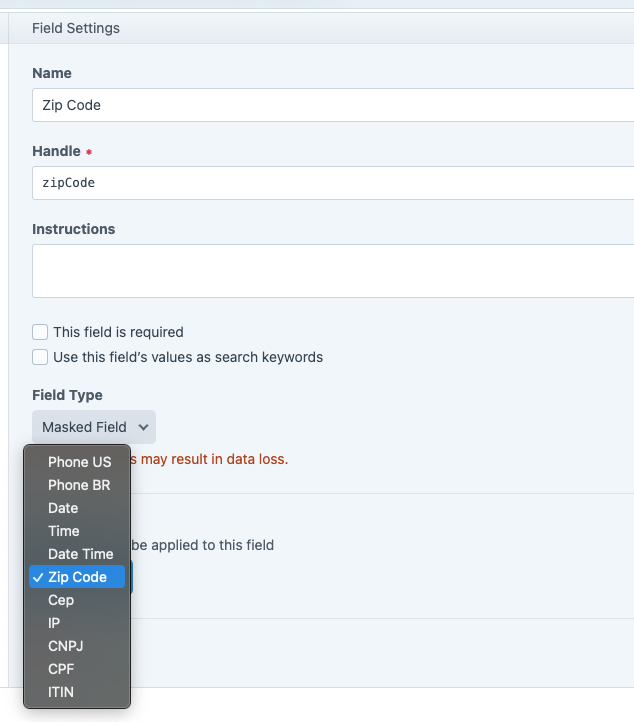Choose the ITIN mask option
This screenshot has width=634, height=722.
[x=77, y=692]
